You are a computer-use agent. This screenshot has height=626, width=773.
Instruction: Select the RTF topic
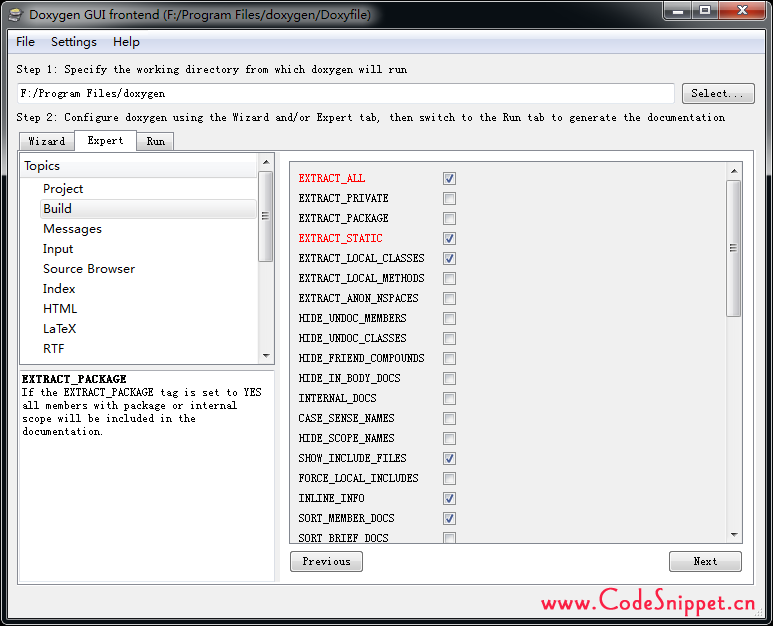148,349
